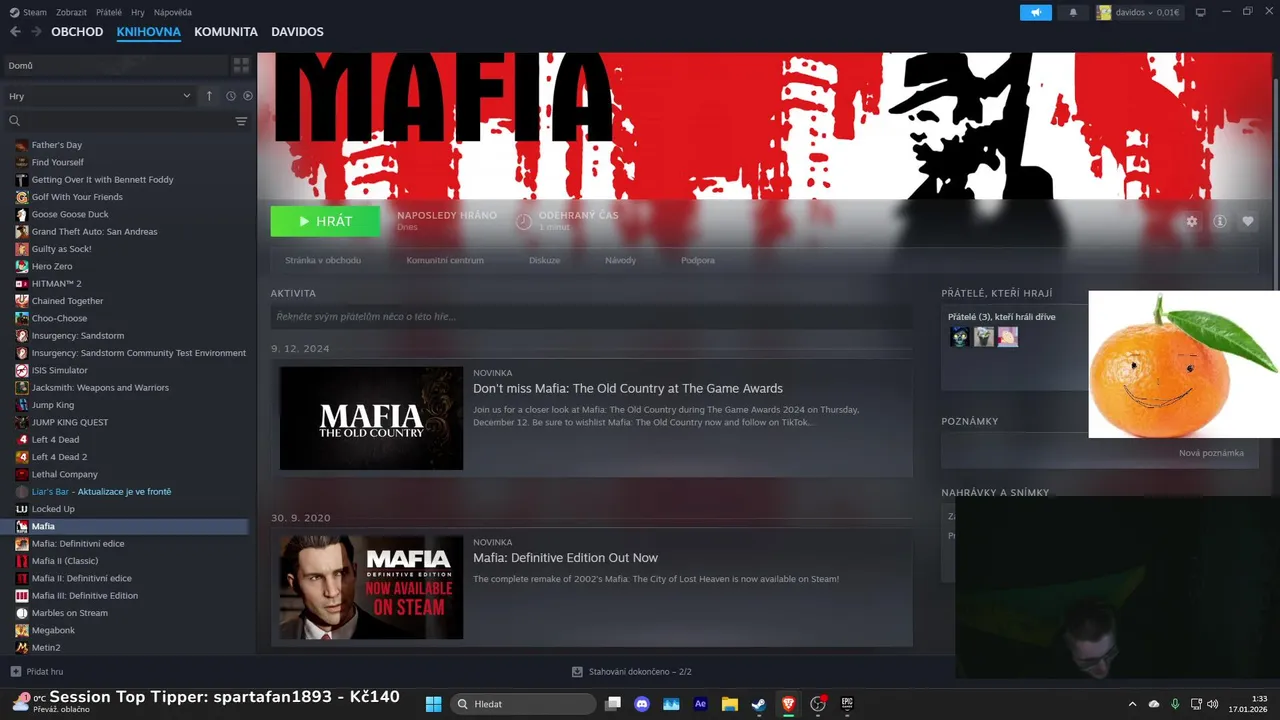Open Epic Games launcher from taskbar
The image size is (1280, 720).
tap(847, 704)
